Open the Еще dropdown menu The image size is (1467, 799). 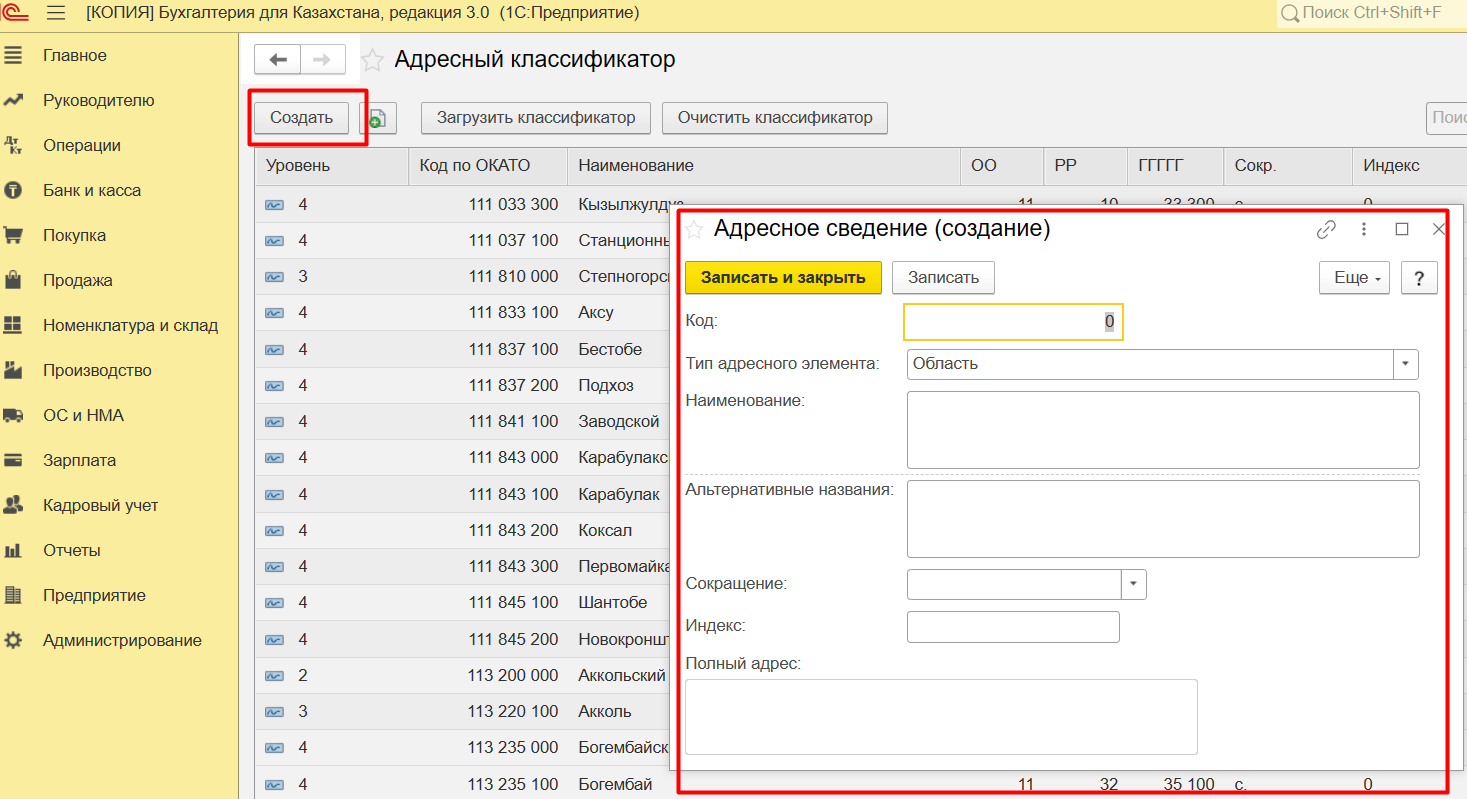[1355, 278]
